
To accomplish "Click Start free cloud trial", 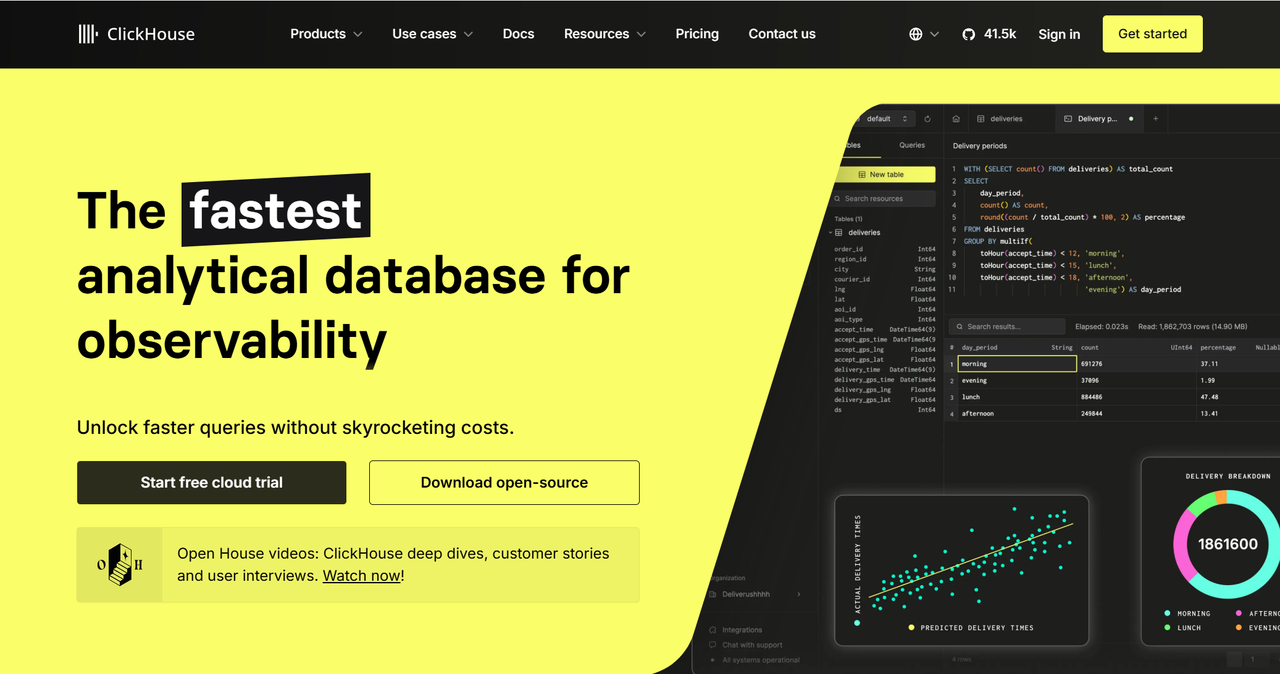I will tap(212, 483).
